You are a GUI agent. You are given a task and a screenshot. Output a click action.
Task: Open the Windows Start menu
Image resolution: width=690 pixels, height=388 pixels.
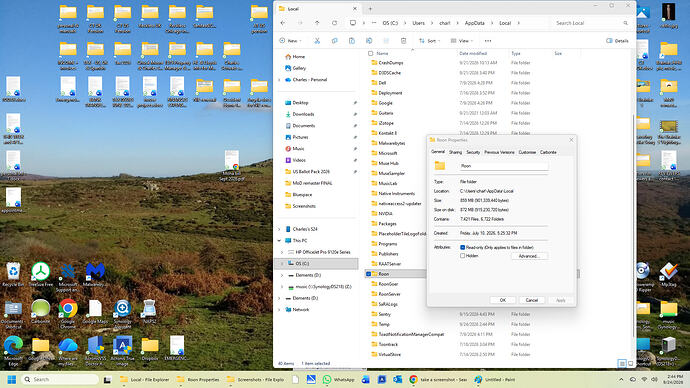[12, 380]
